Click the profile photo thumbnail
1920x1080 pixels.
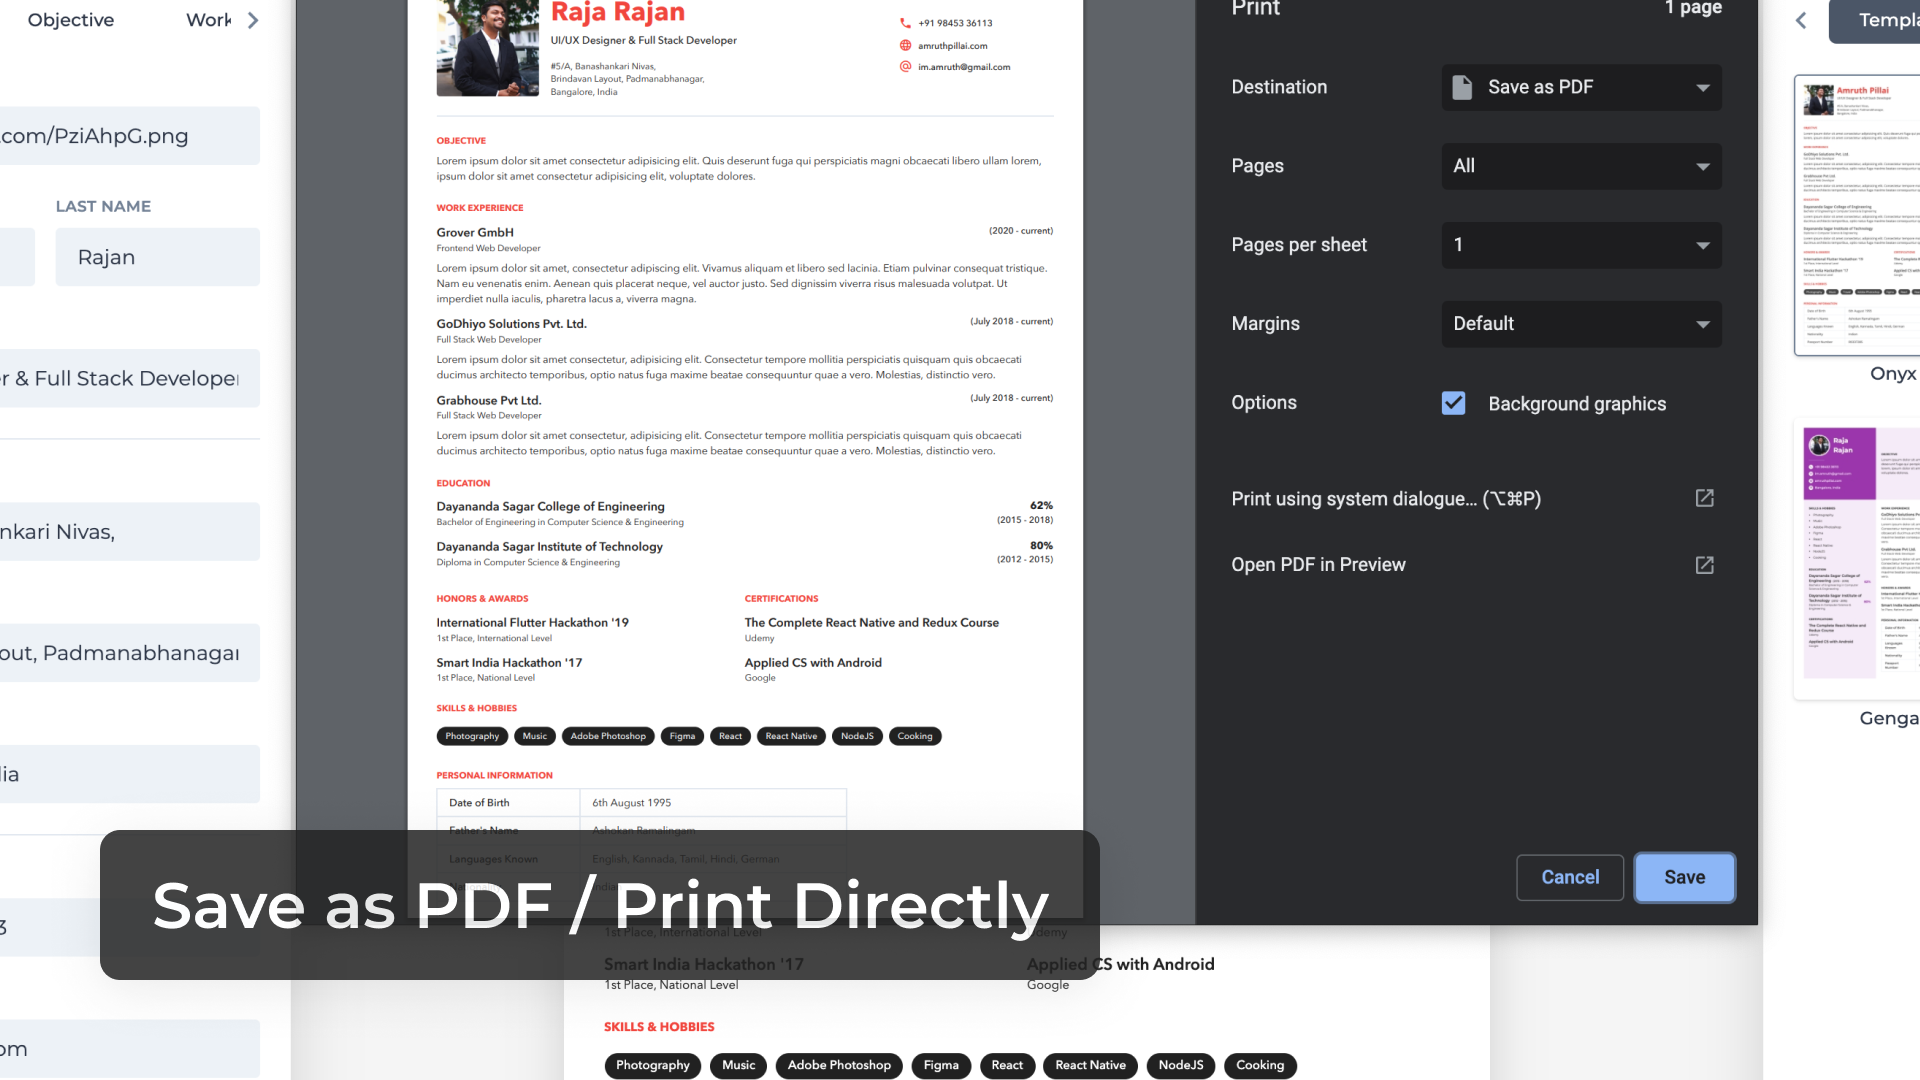[488, 47]
